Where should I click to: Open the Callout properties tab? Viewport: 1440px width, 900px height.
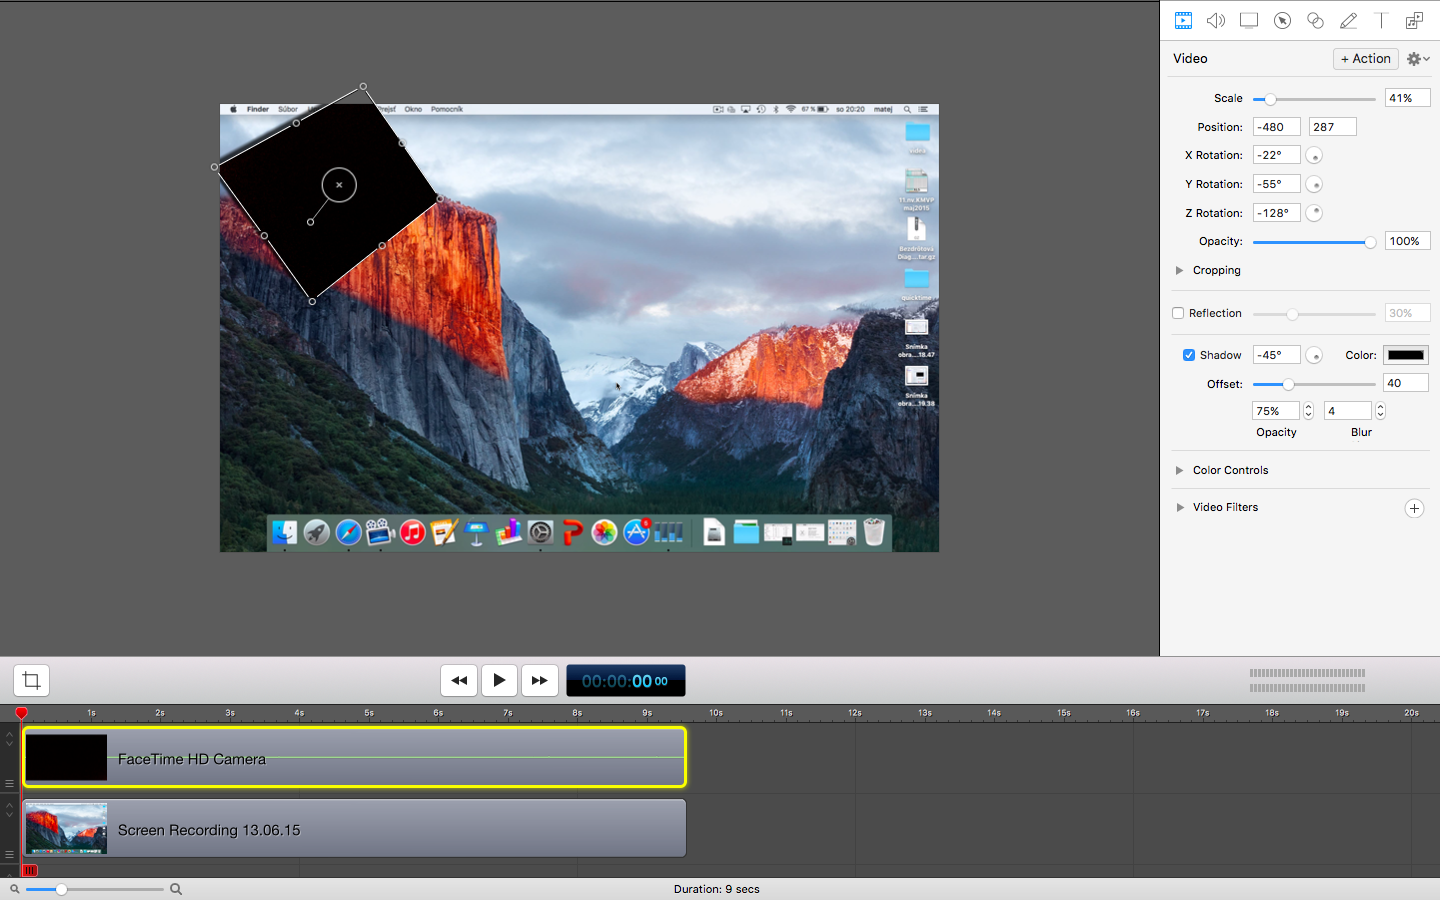tap(1282, 20)
